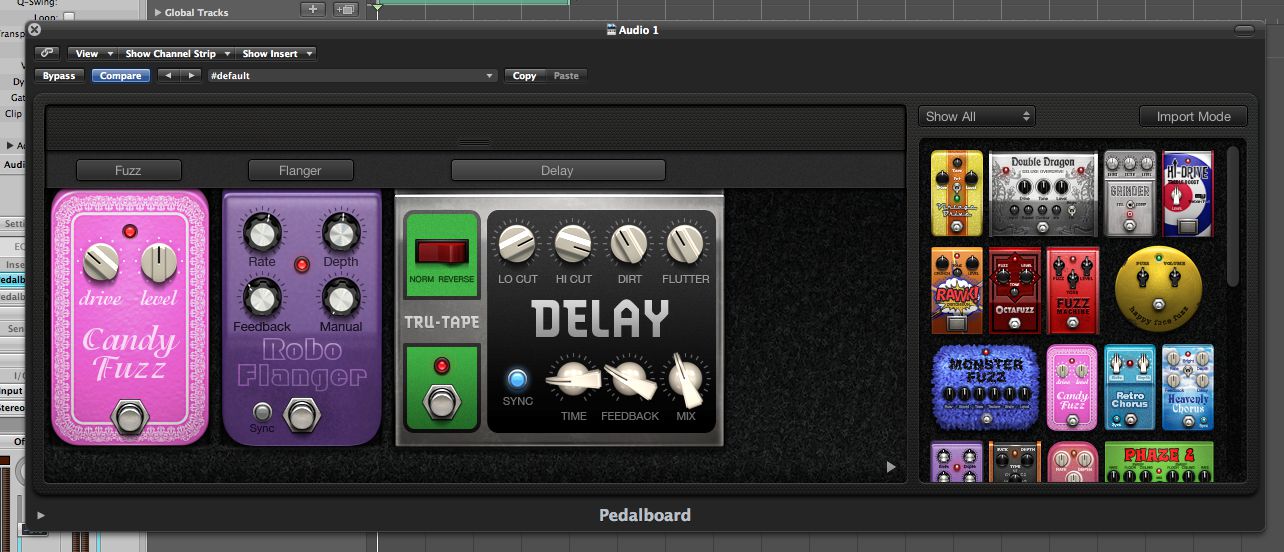The height and width of the screenshot is (552, 1284).
Task: Choose Candy Fuzz in the pedal browser
Action: [1072, 387]
